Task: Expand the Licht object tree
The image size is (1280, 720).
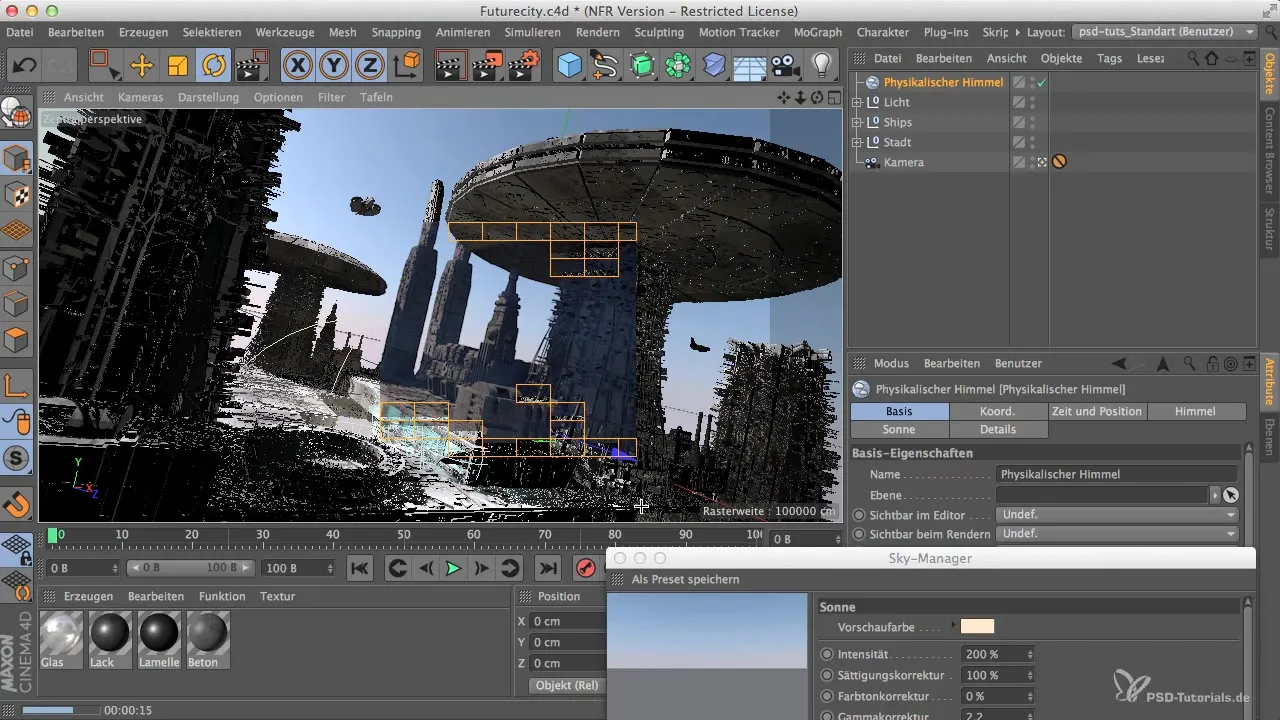Action: tap(856, 102)
